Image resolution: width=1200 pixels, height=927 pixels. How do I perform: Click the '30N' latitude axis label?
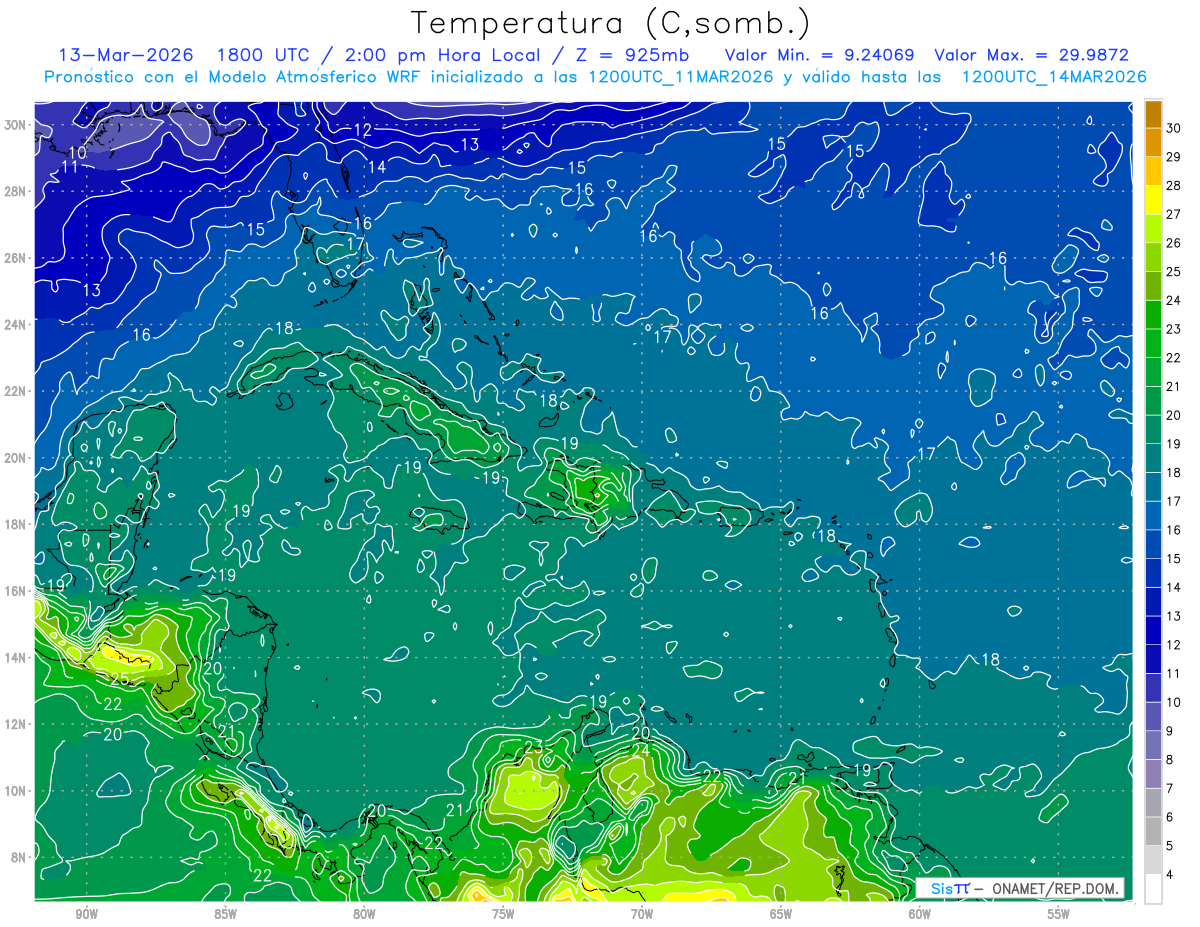pyautogui.click(x=15, y=125)
